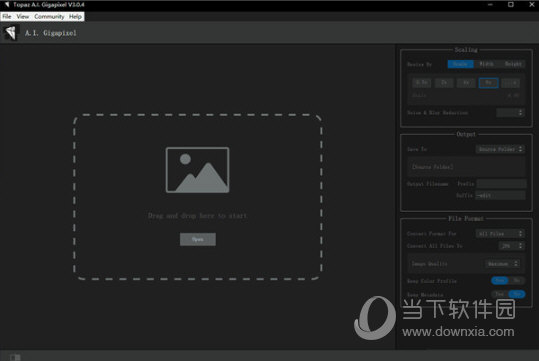This screenshot has height=361, width=539.
Task: Set Keep Color Profile to No
Action: coord(517,281)
